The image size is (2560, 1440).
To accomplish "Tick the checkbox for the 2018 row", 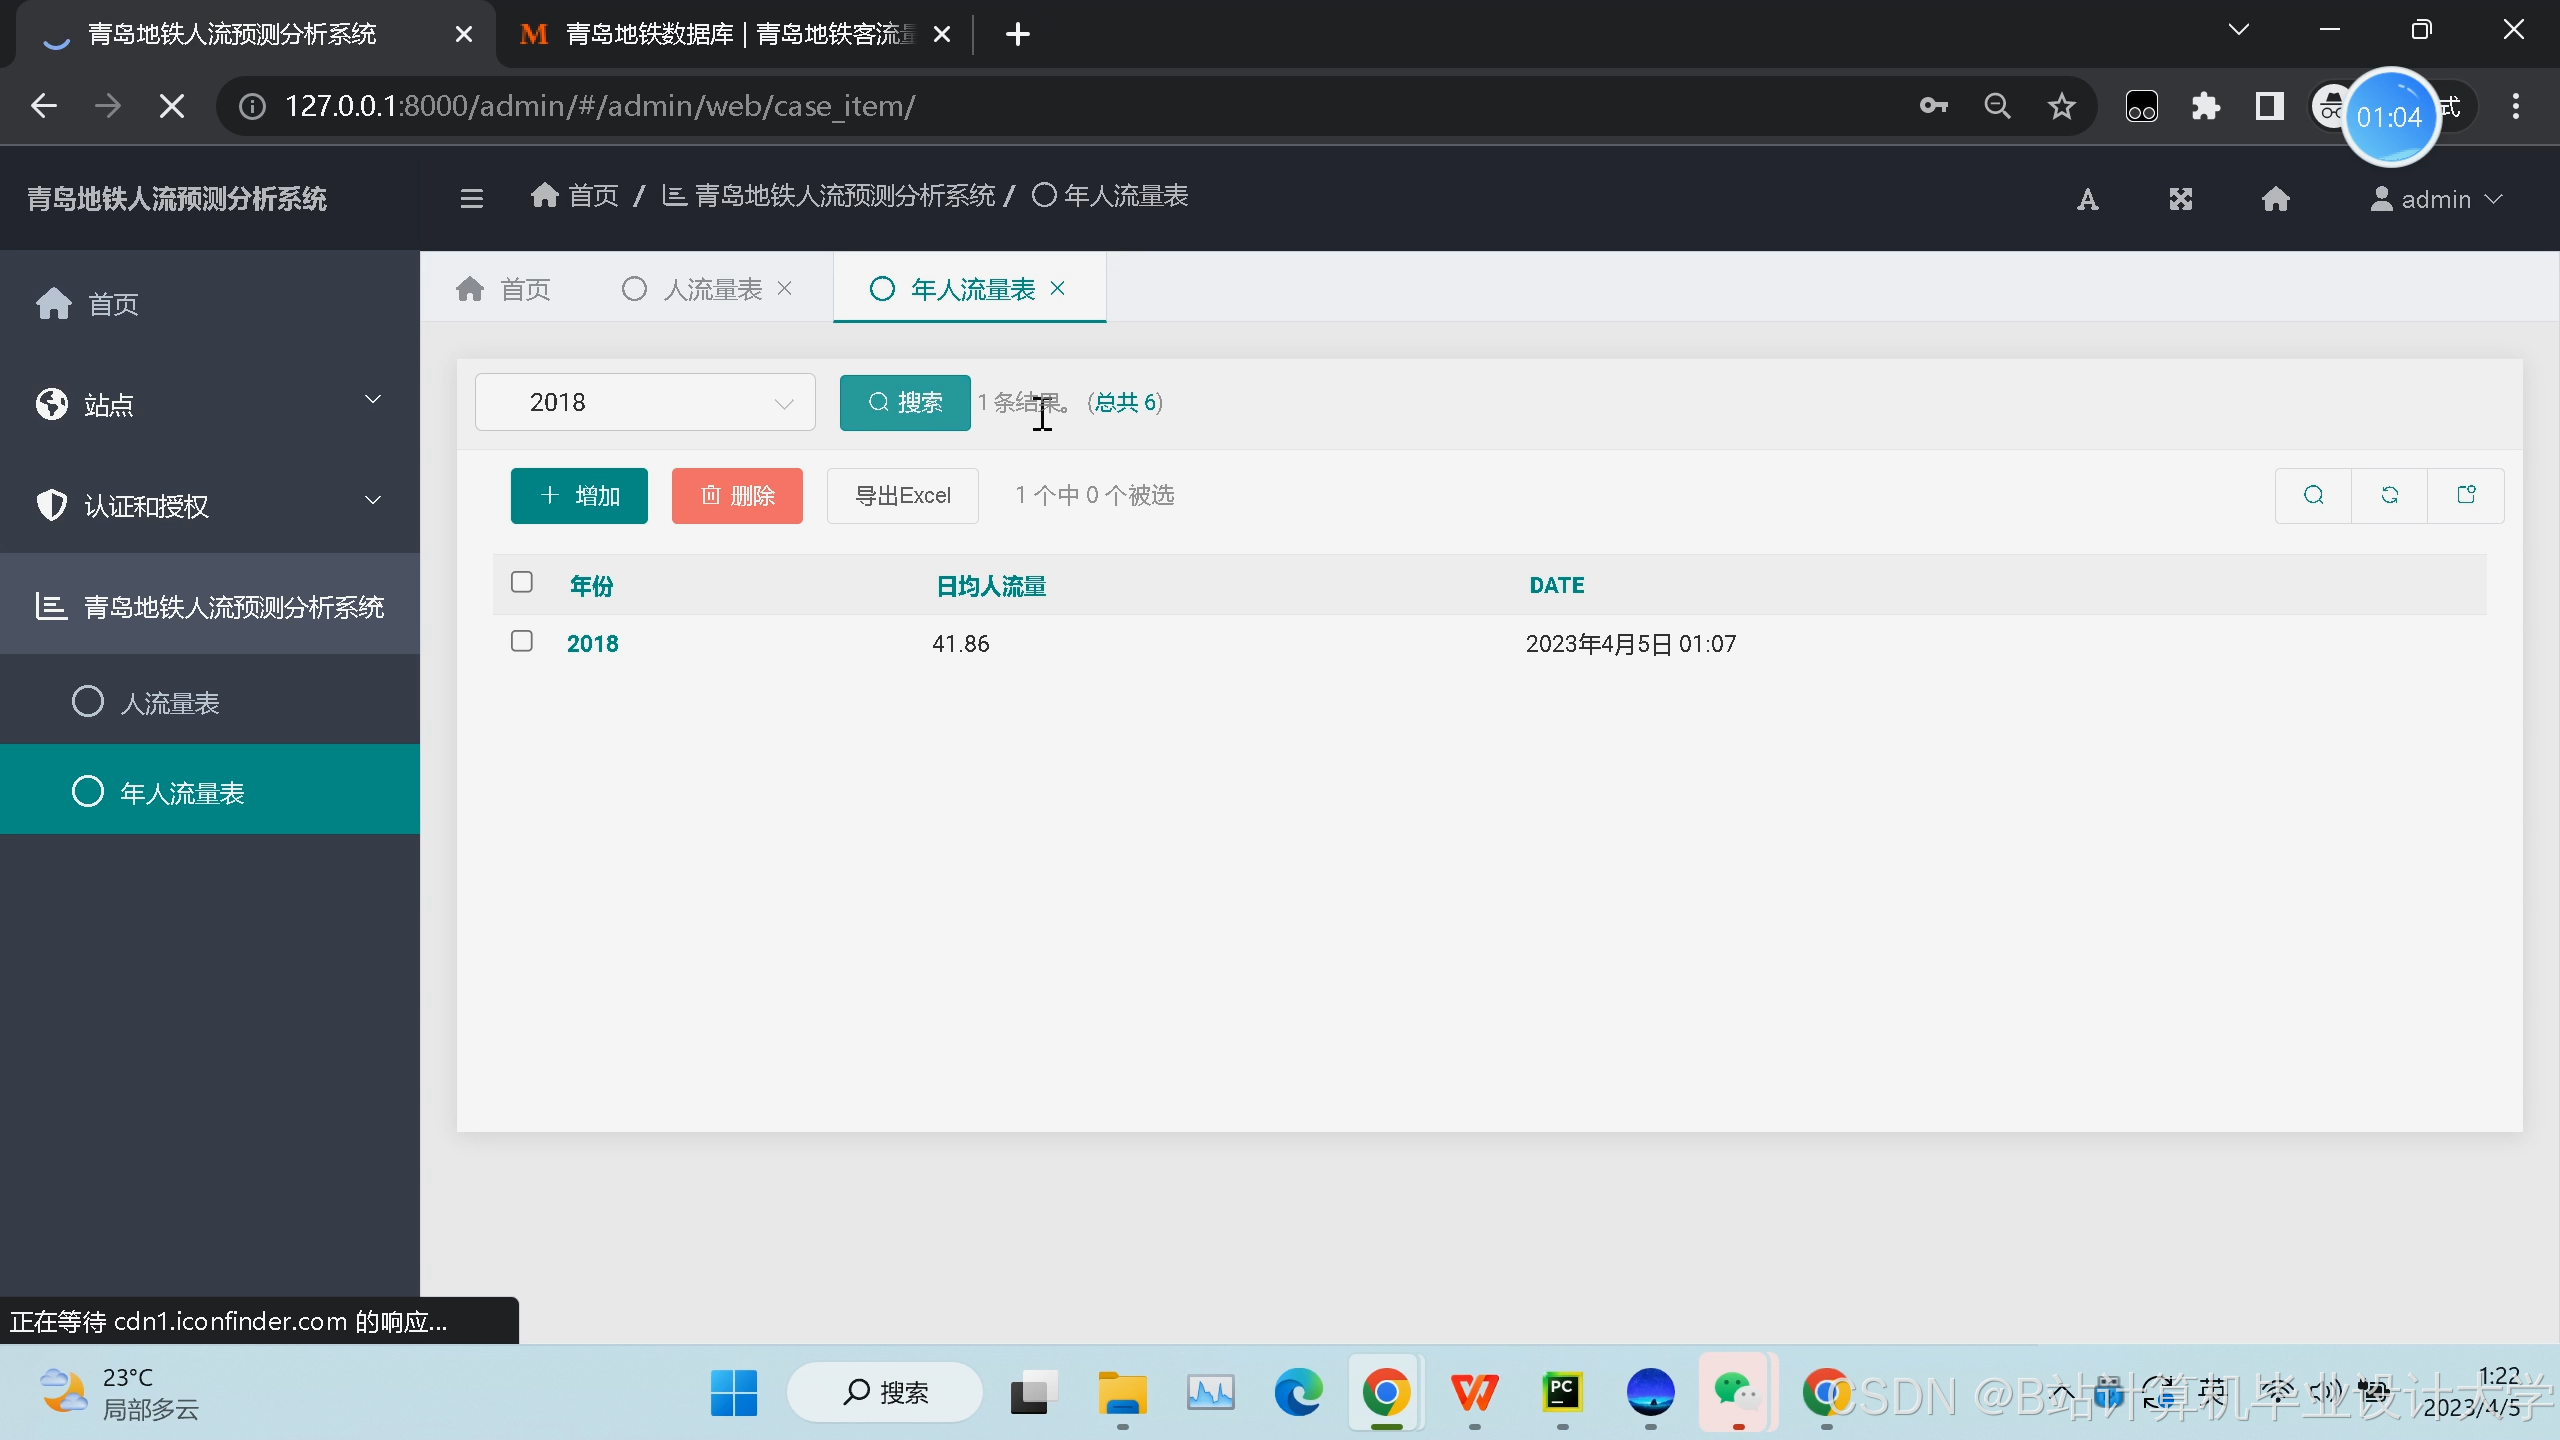I will pos(522,641).
